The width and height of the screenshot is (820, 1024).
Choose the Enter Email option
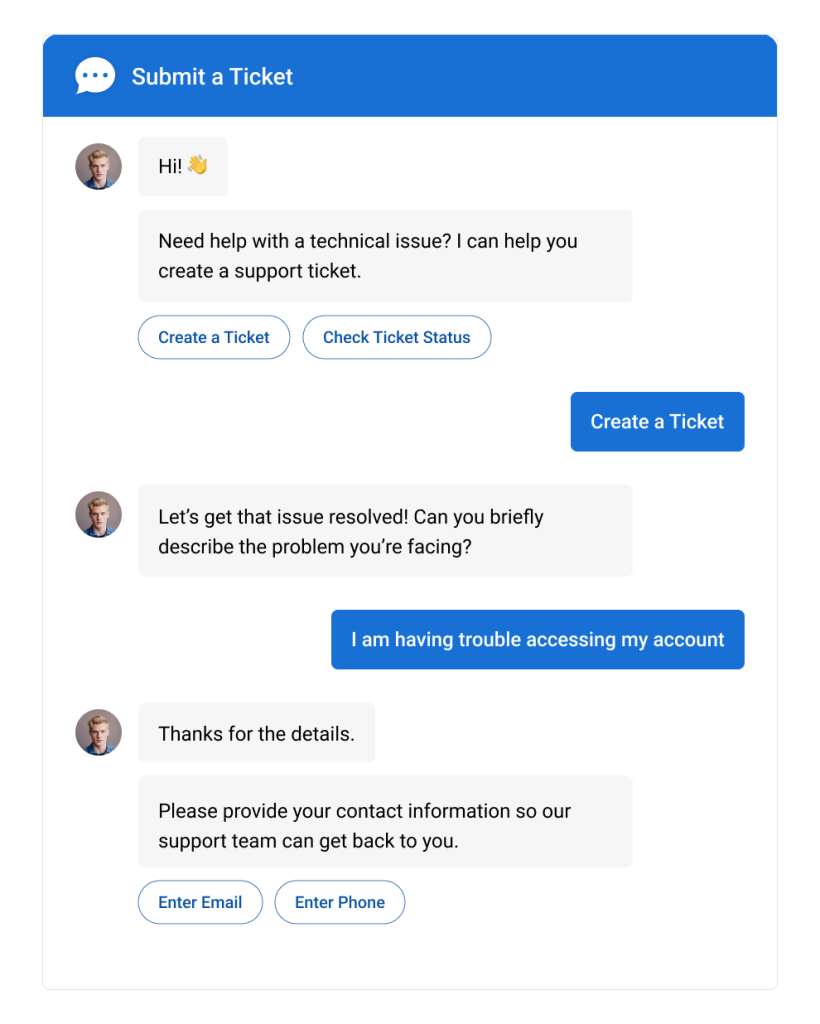pos(200,902)
